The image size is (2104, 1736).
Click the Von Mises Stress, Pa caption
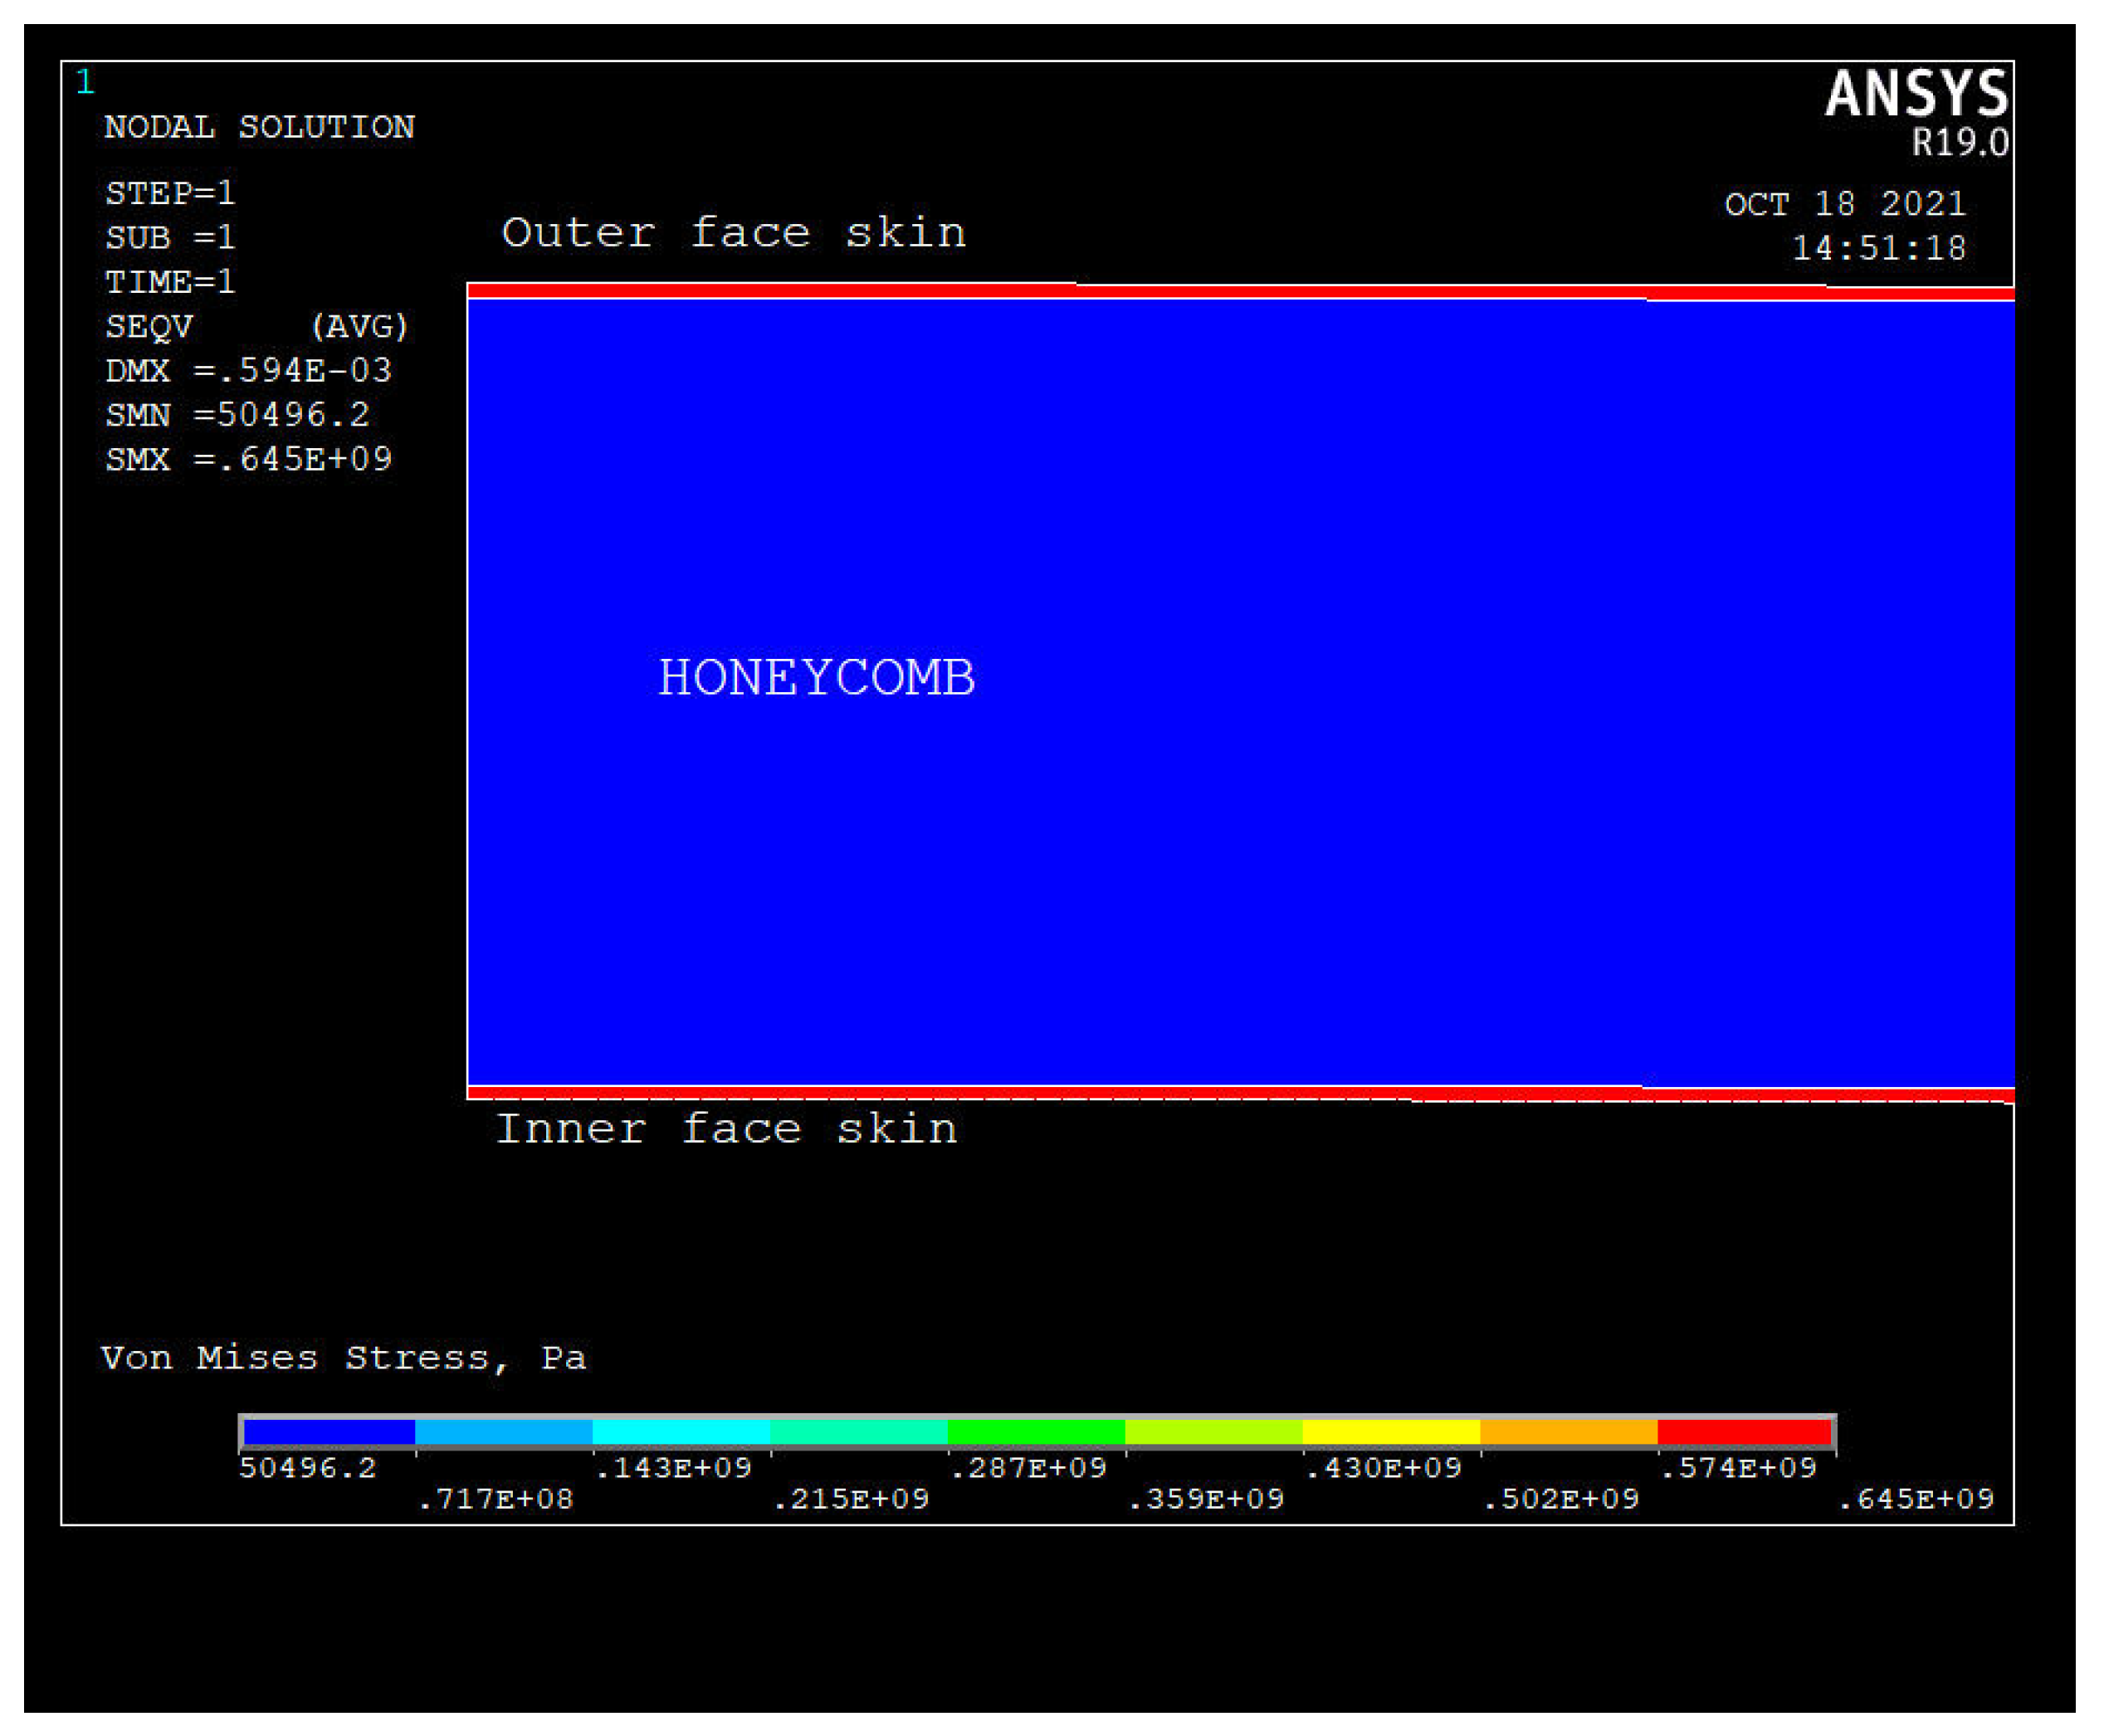click(x=343, y=1358)
